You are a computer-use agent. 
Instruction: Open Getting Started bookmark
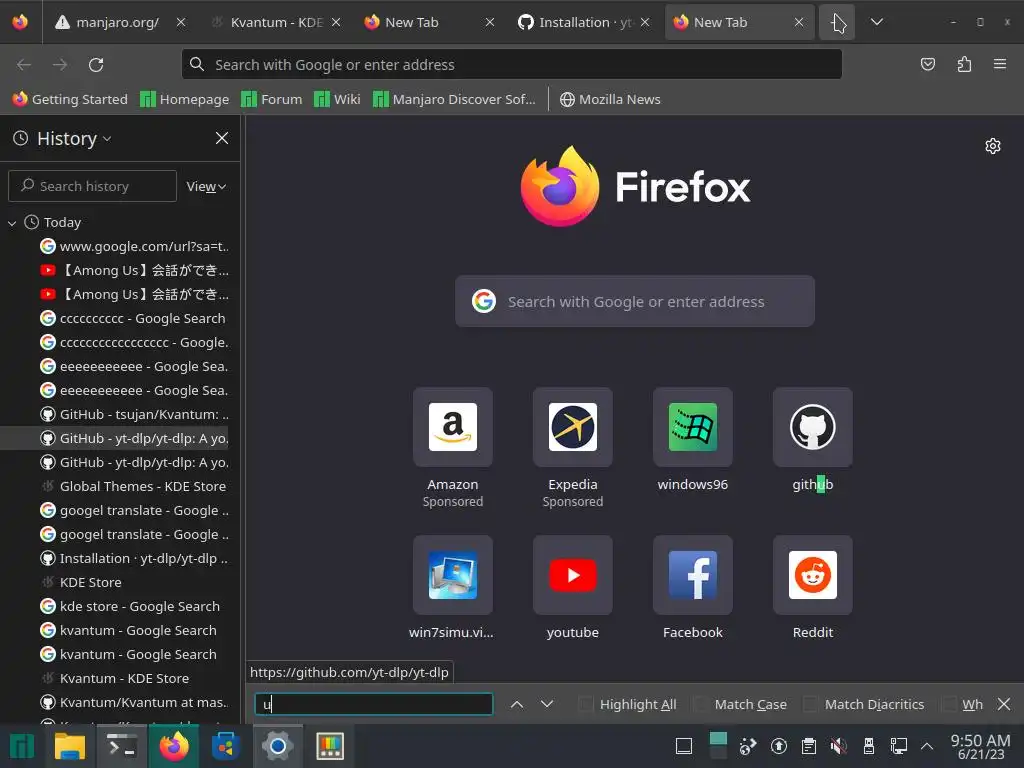[70, 99]
